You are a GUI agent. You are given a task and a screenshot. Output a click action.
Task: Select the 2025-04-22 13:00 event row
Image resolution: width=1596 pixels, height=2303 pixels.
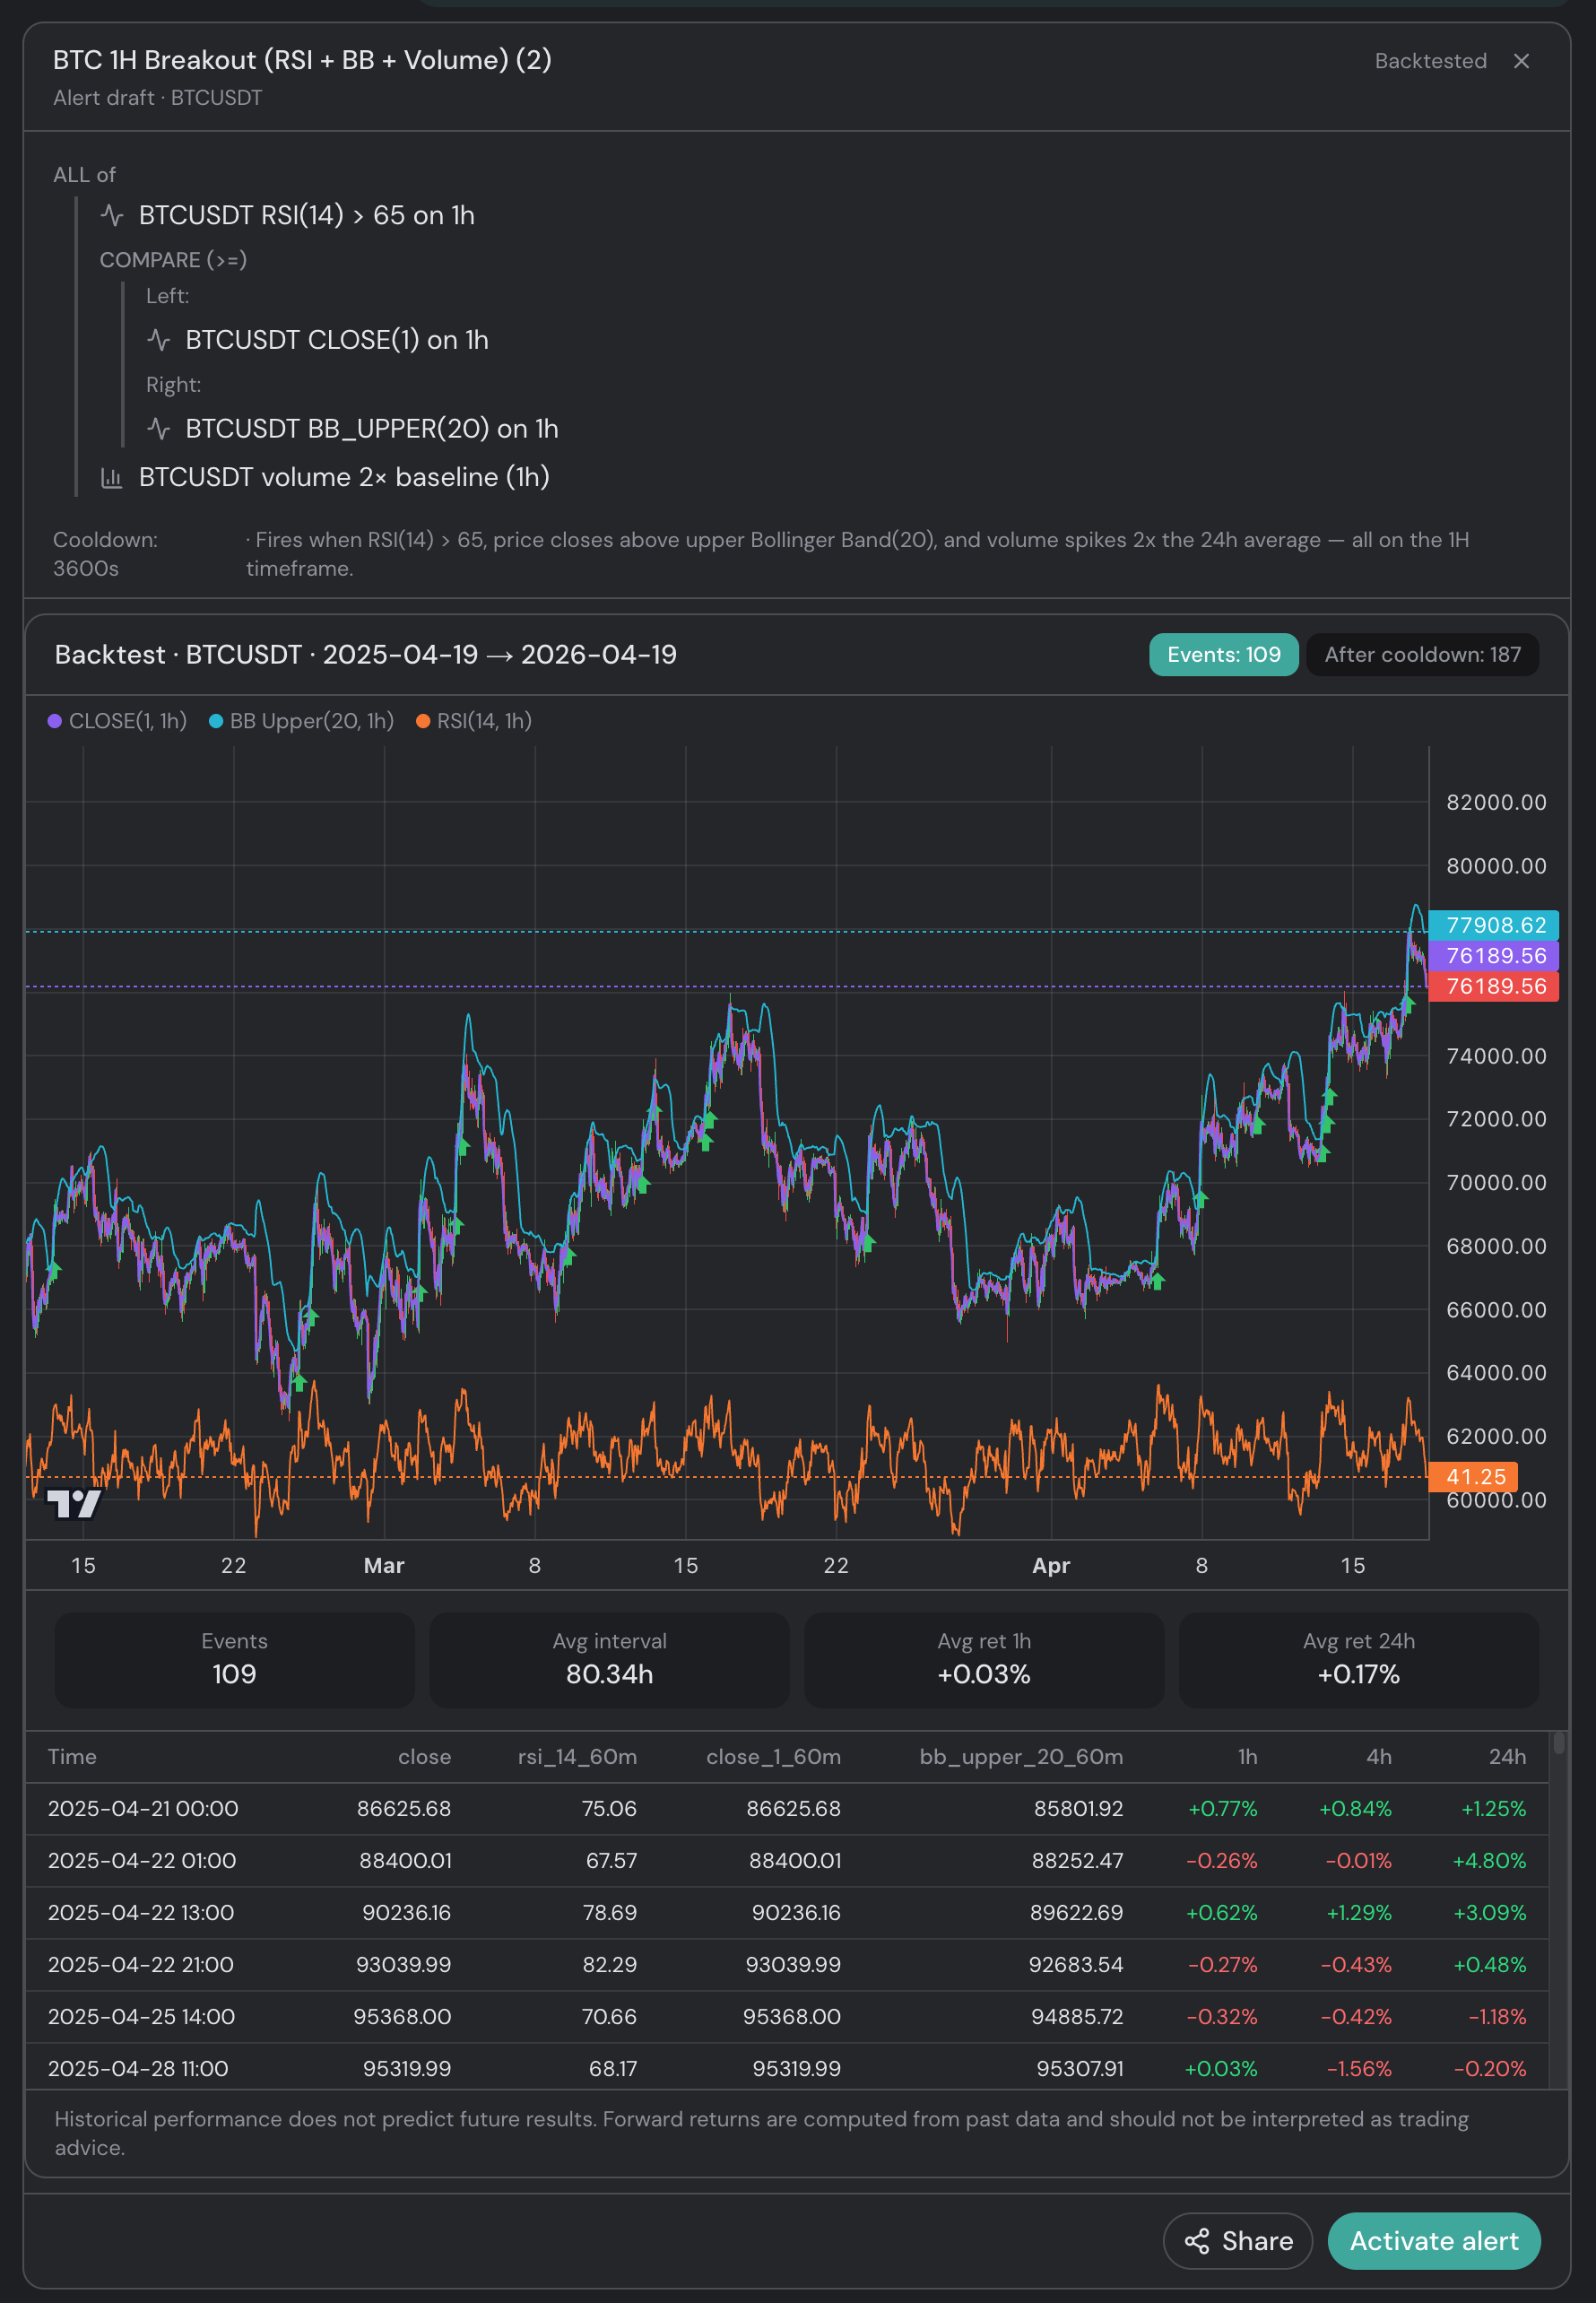[787, 1913]
